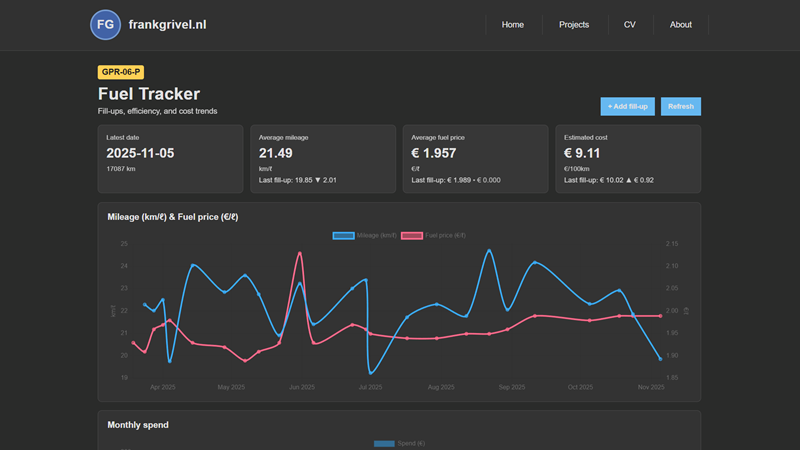Click the Spend (€) legend box
The image size is (800, 450).
click(x=385, y=443)
